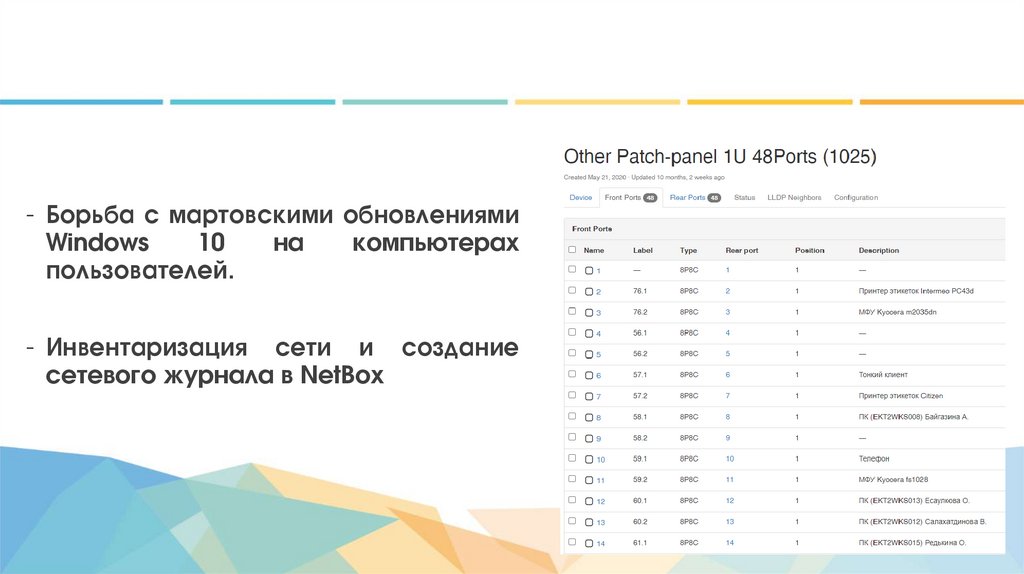
Task: Click the port icon next to port 12
Action: pos(589,501)
